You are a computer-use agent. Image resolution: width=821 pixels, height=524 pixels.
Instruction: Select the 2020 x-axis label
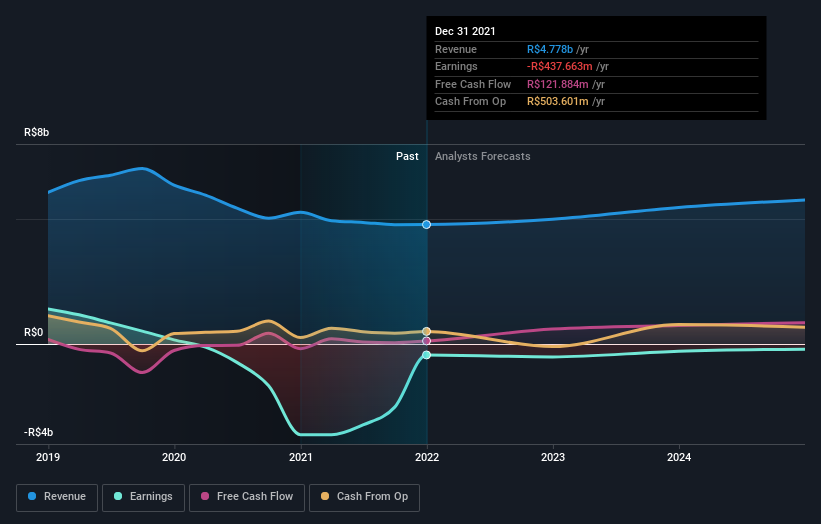click(x=174, y=457)
